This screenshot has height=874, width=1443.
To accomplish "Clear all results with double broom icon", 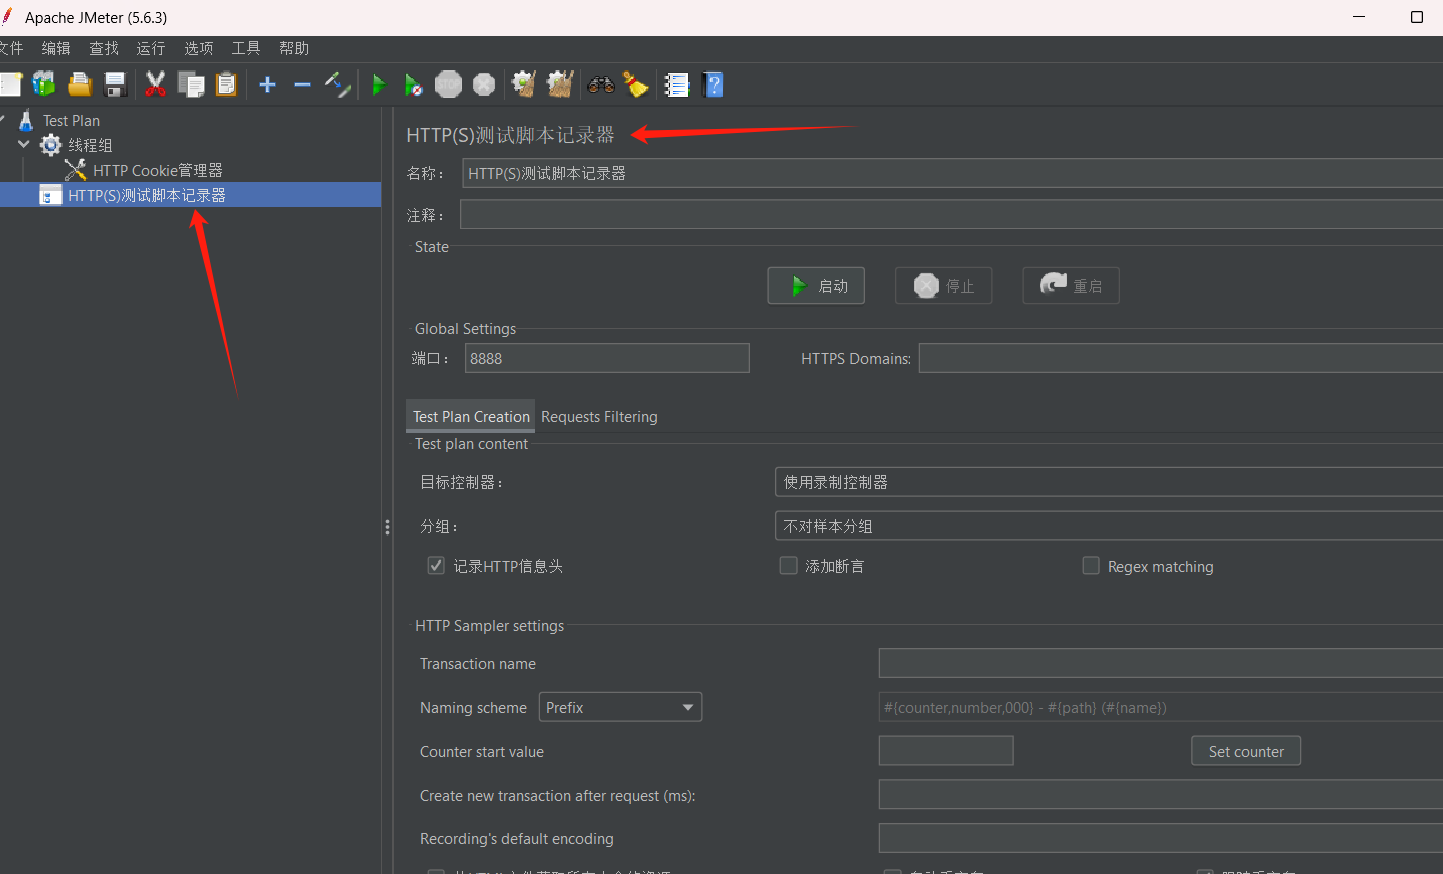I will pos(560,85).
